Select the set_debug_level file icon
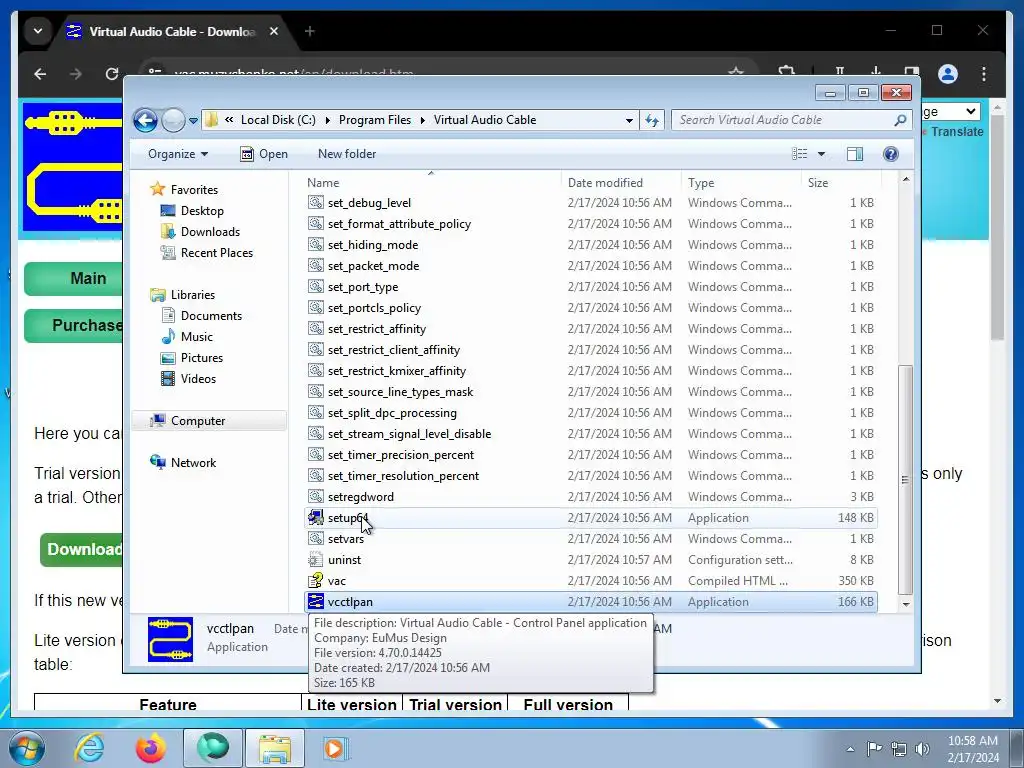This screenshot has width=1024, height=768. point(315,203)
